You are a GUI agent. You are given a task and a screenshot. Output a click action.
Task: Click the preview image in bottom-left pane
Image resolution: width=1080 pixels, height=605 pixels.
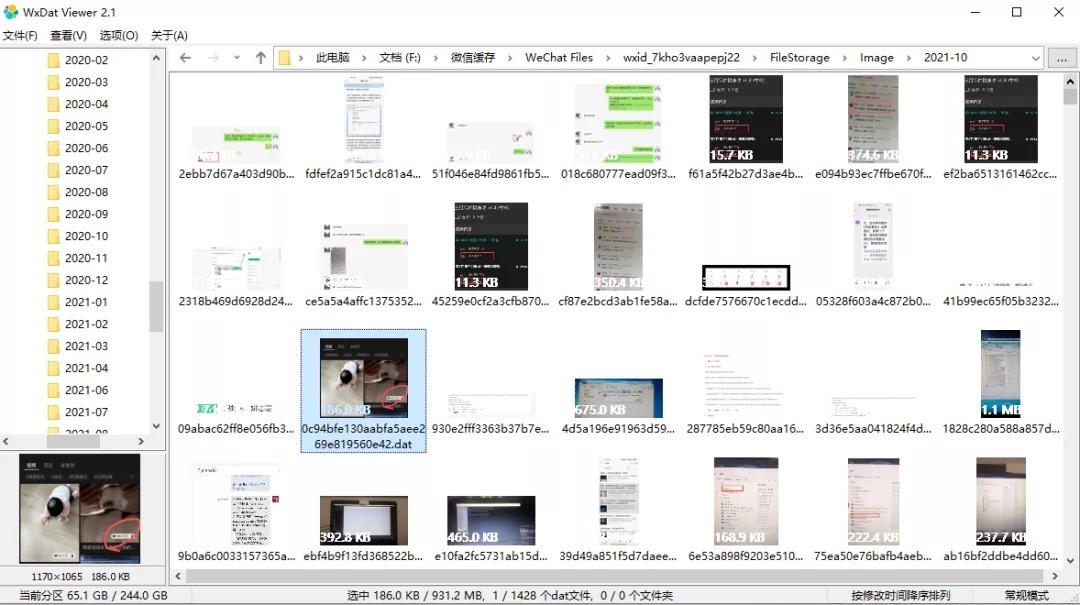[80, 510]
